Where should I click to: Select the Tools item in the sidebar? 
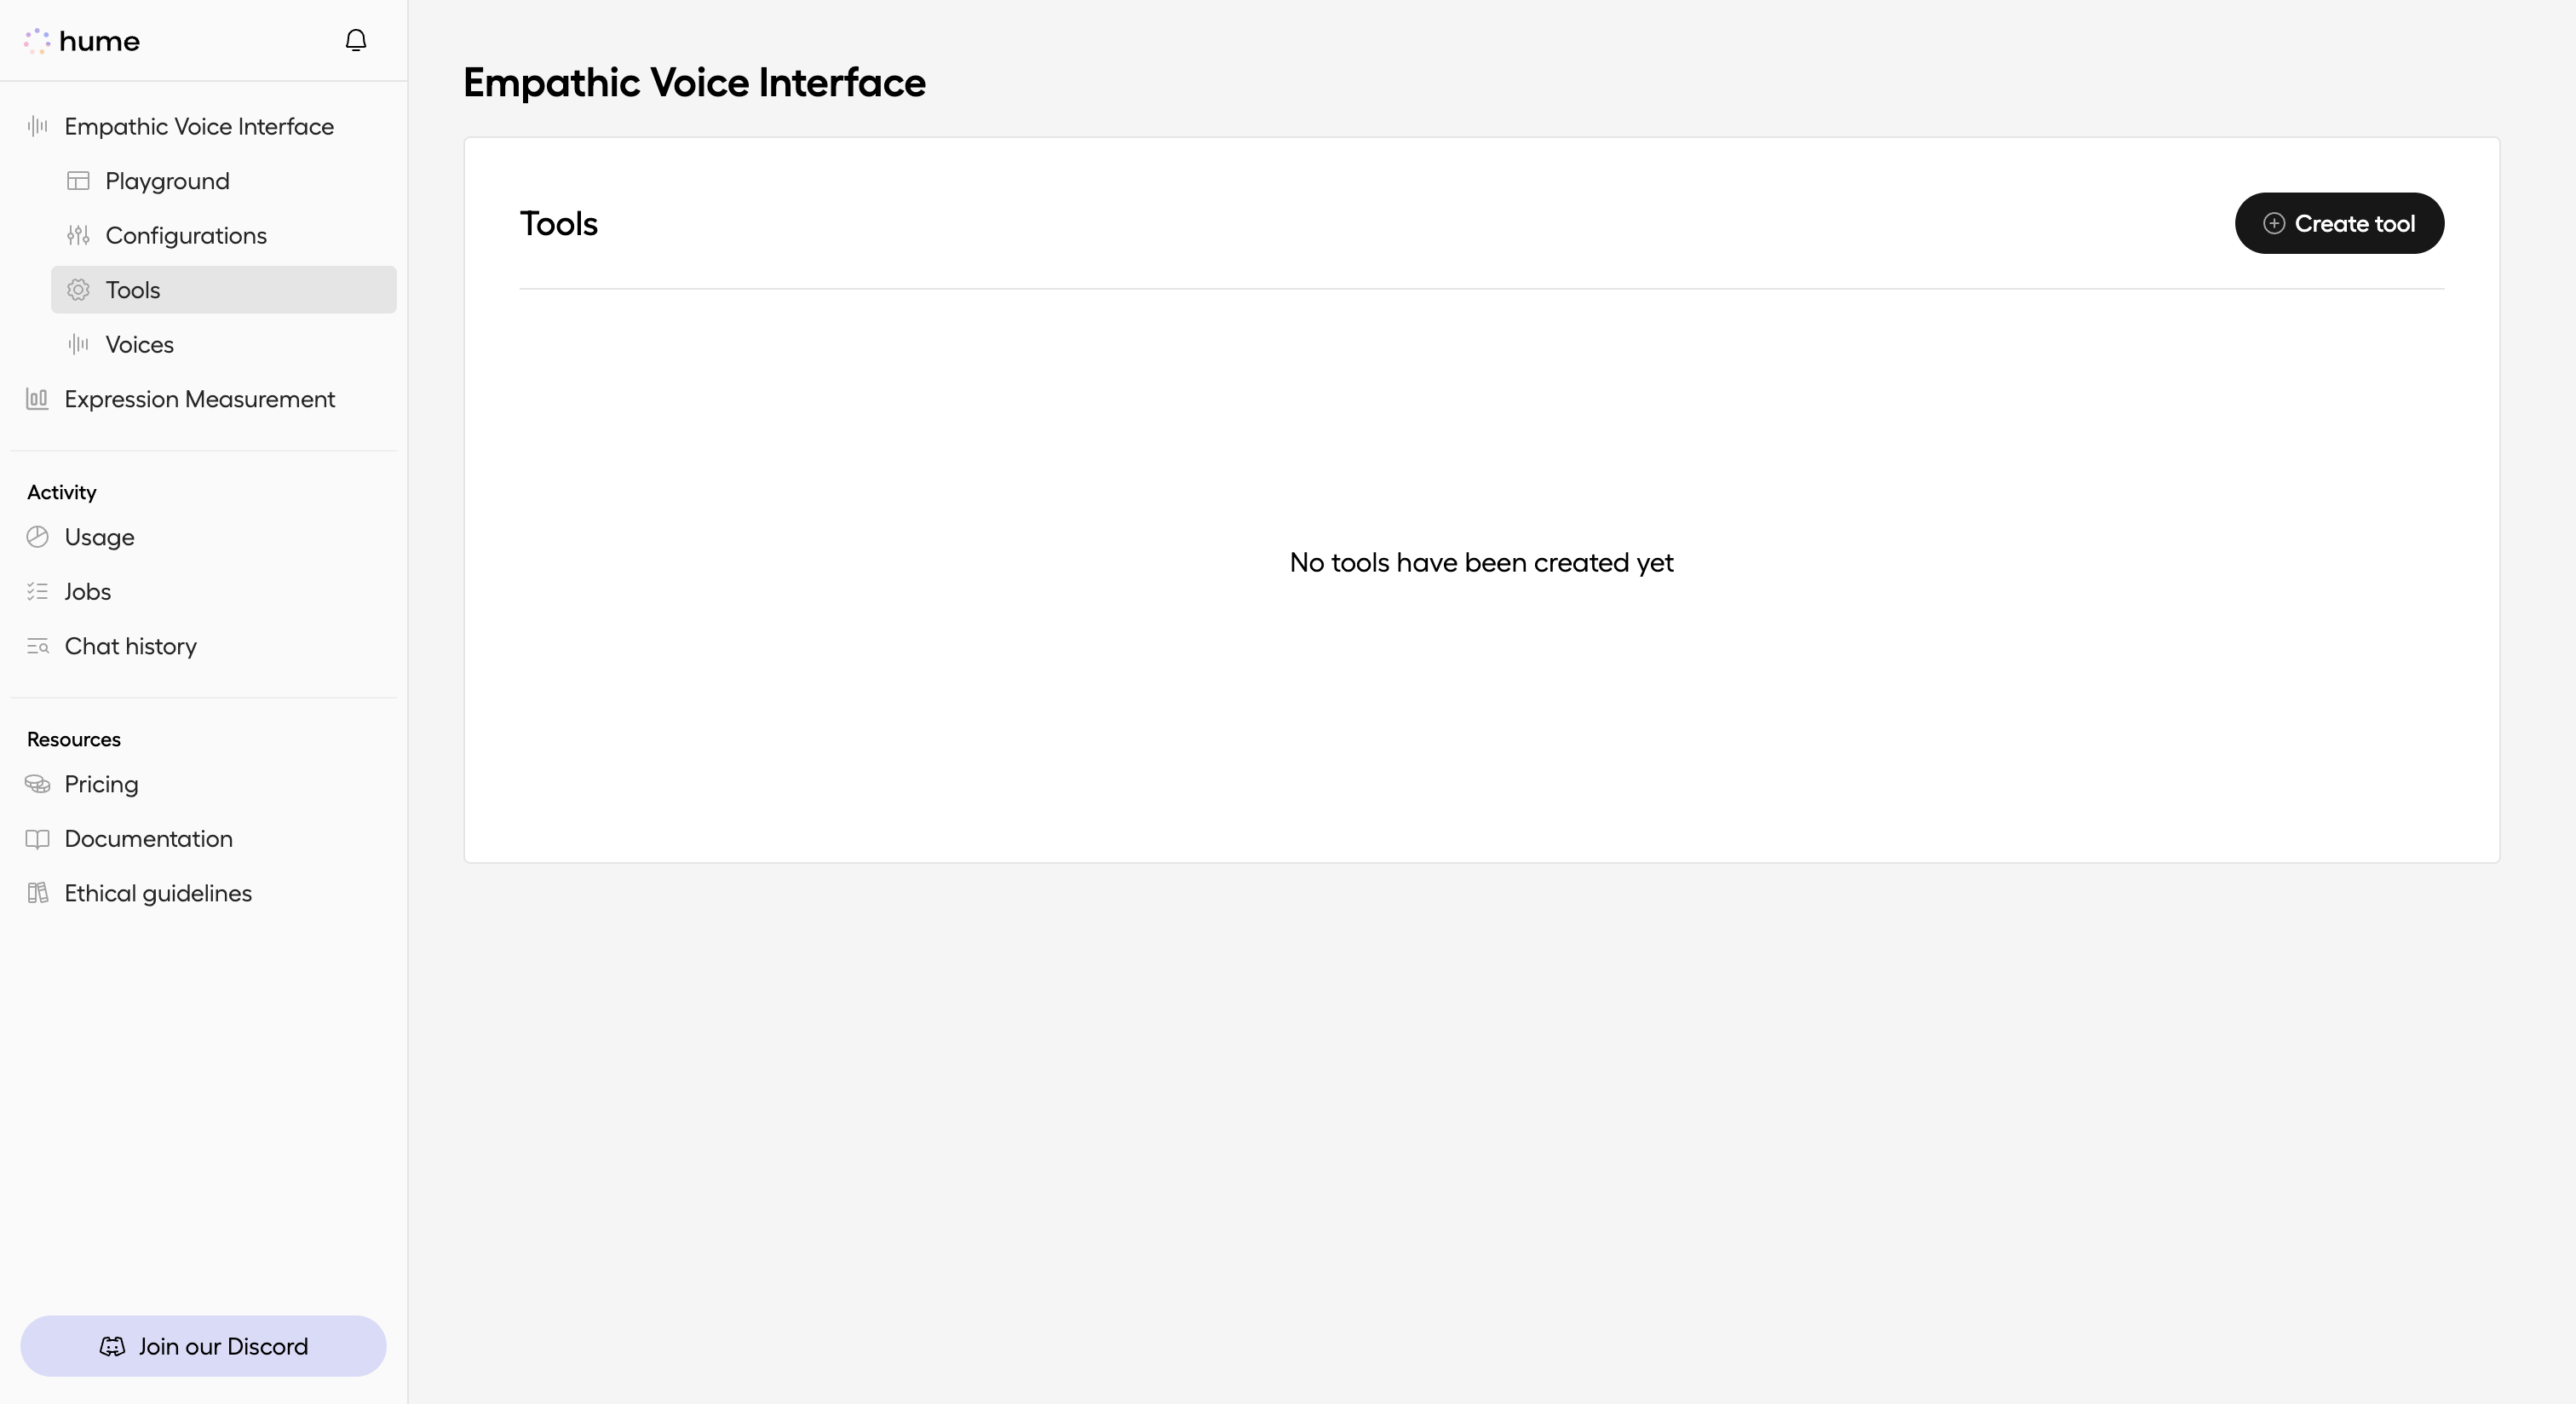pos(132,290)
